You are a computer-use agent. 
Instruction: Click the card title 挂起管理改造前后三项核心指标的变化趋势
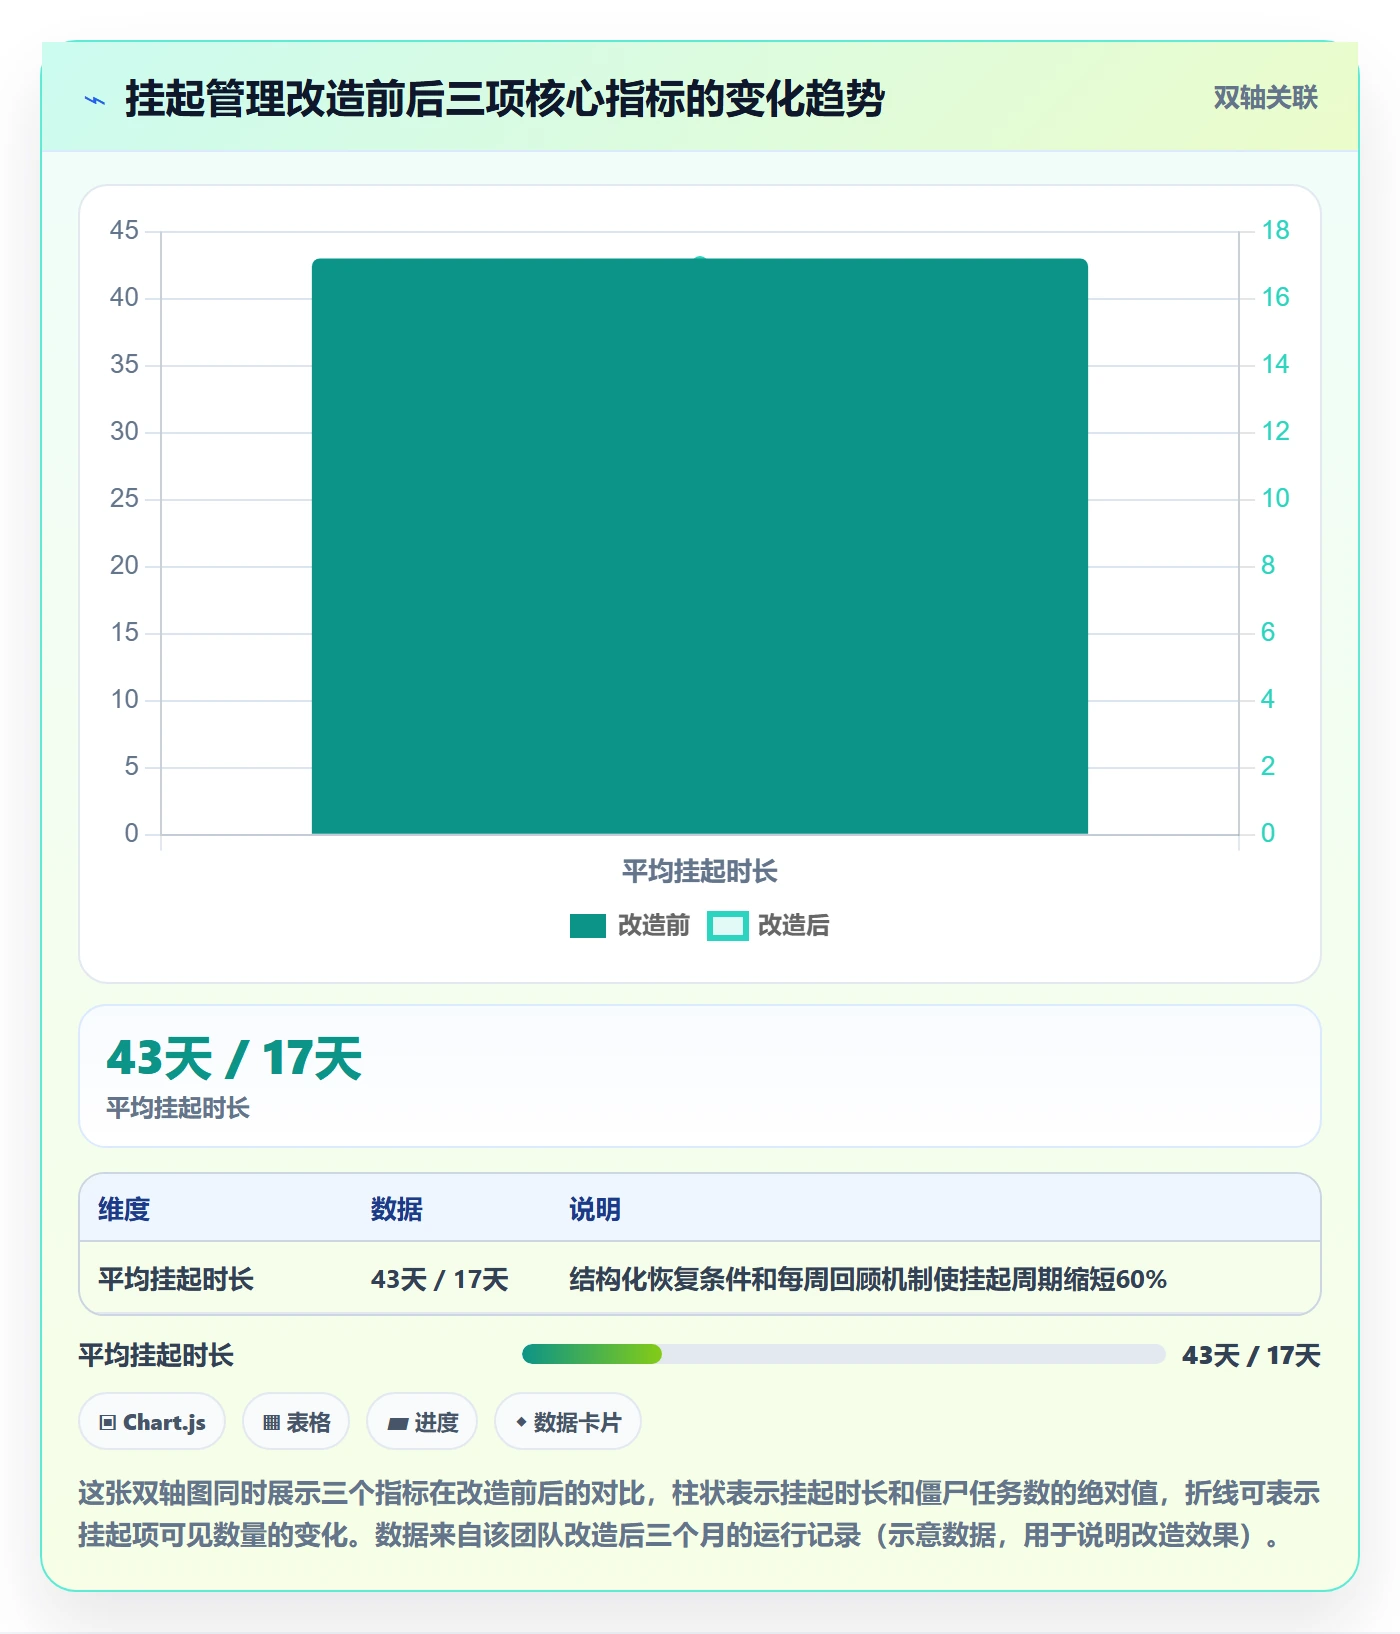pos(505,99)
